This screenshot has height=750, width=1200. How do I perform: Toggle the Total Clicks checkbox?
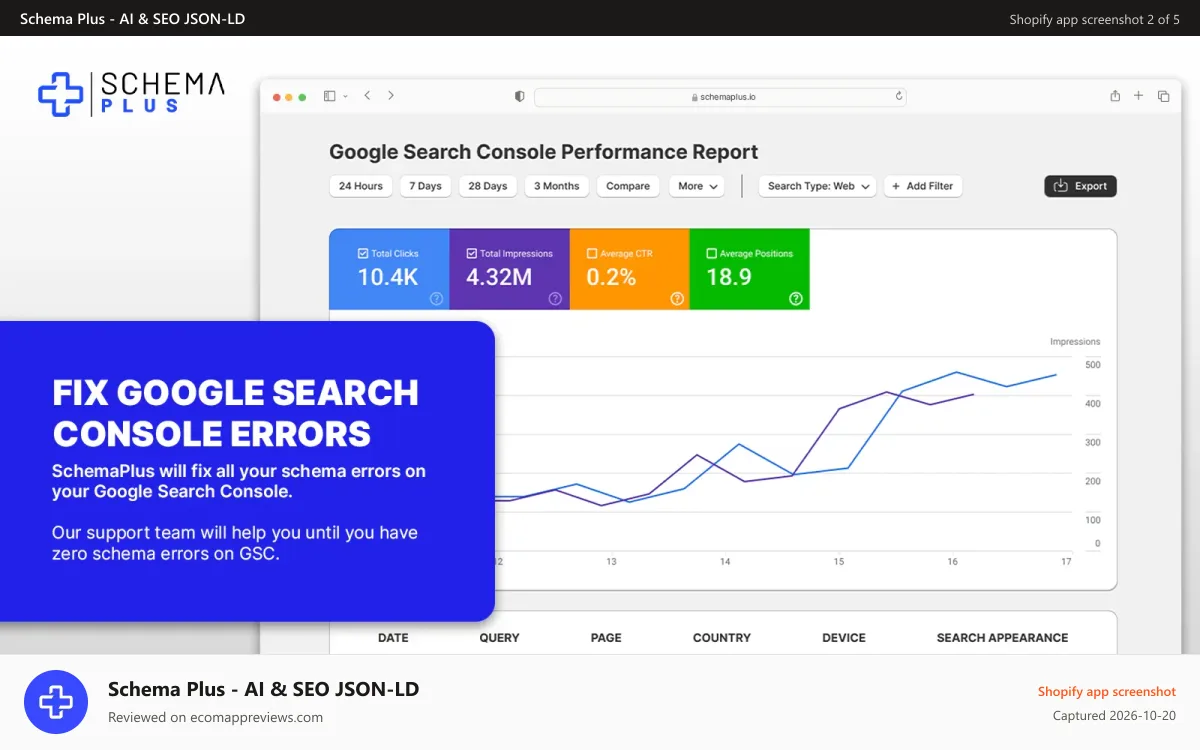pyautogui.click(x=363, y=254)
